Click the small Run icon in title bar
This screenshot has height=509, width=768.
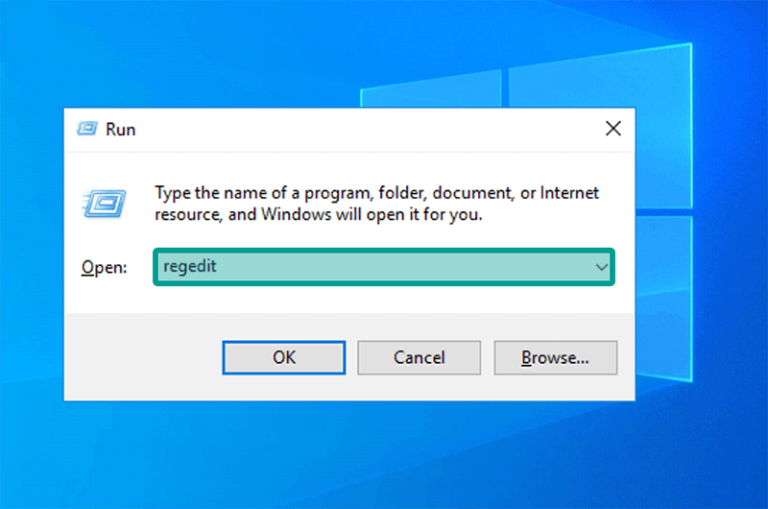87,129
